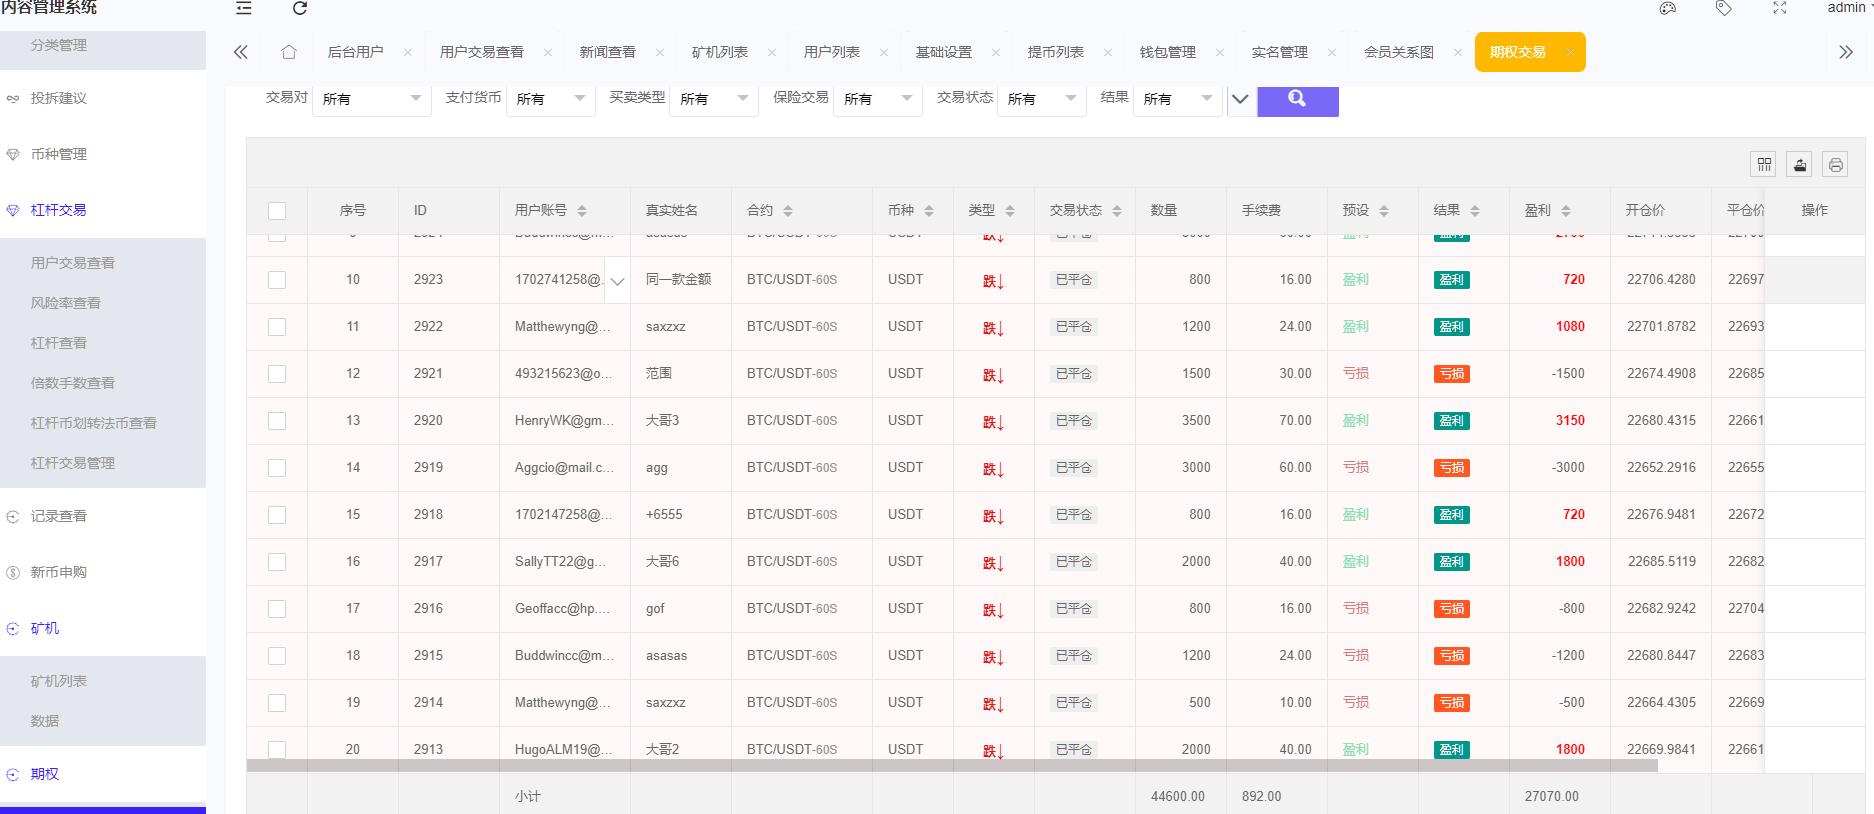Tick the checkbox for row ID 2922

coord(277,327)
